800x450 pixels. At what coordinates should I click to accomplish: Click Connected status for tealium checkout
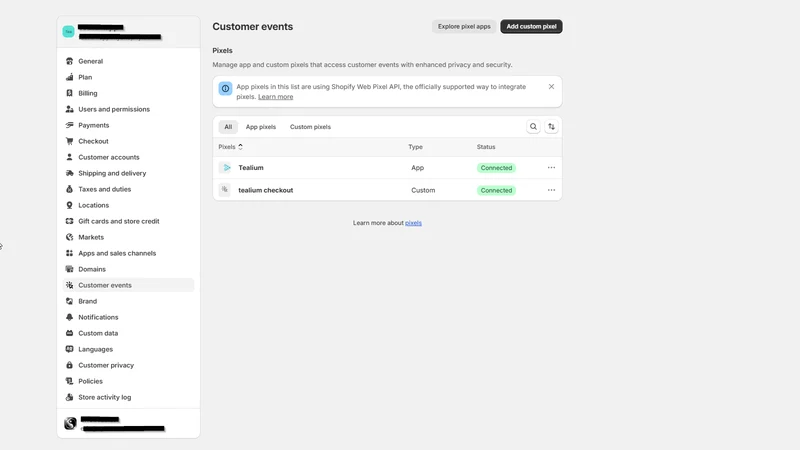pyautogui.click(x=496, y=190)
